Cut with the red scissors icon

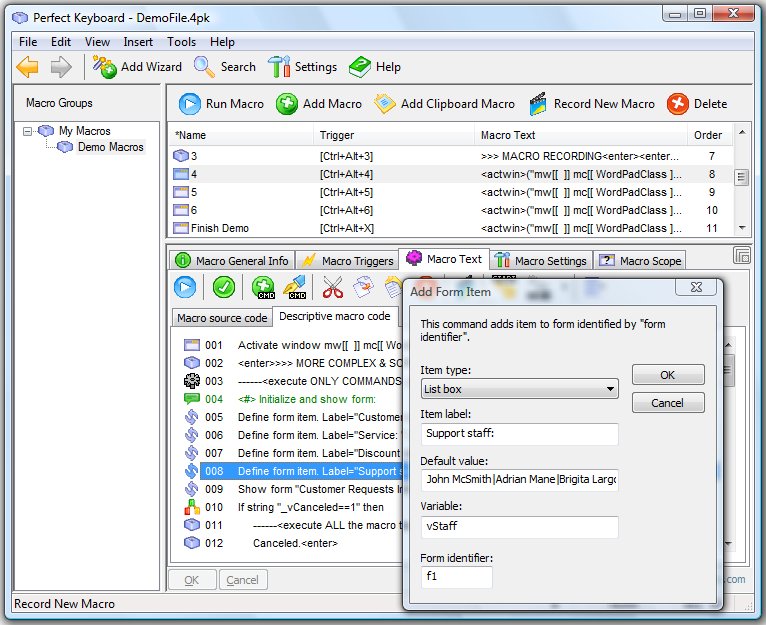(x=333, y=287)
